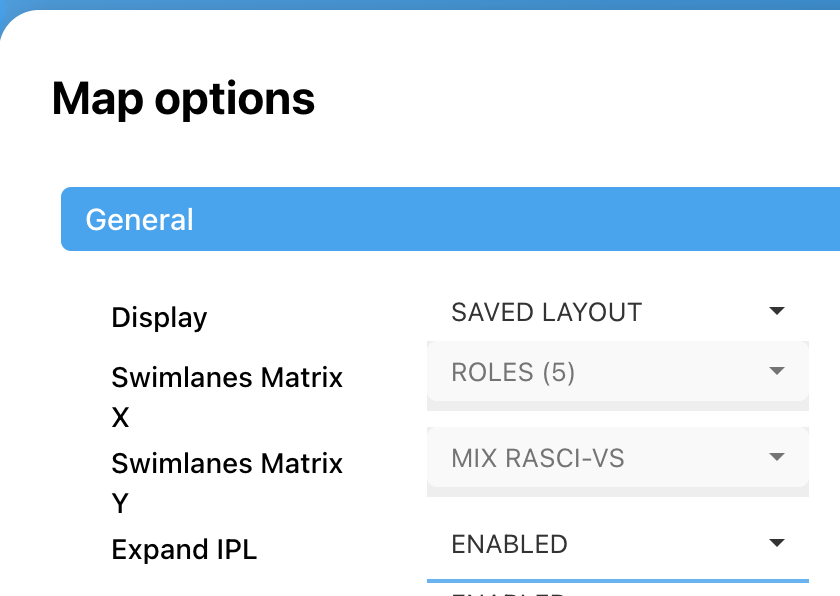Collapse the General section header
This screenshot has height=596, width=840.
(450, 219)
